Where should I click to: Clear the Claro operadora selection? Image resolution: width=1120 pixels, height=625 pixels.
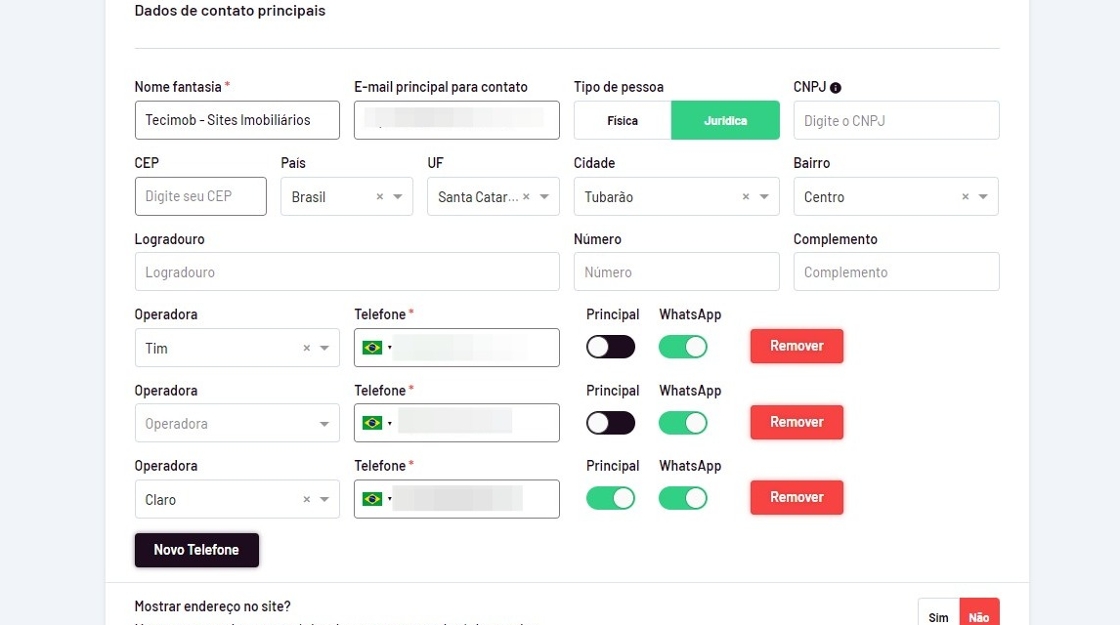point(307,500)
